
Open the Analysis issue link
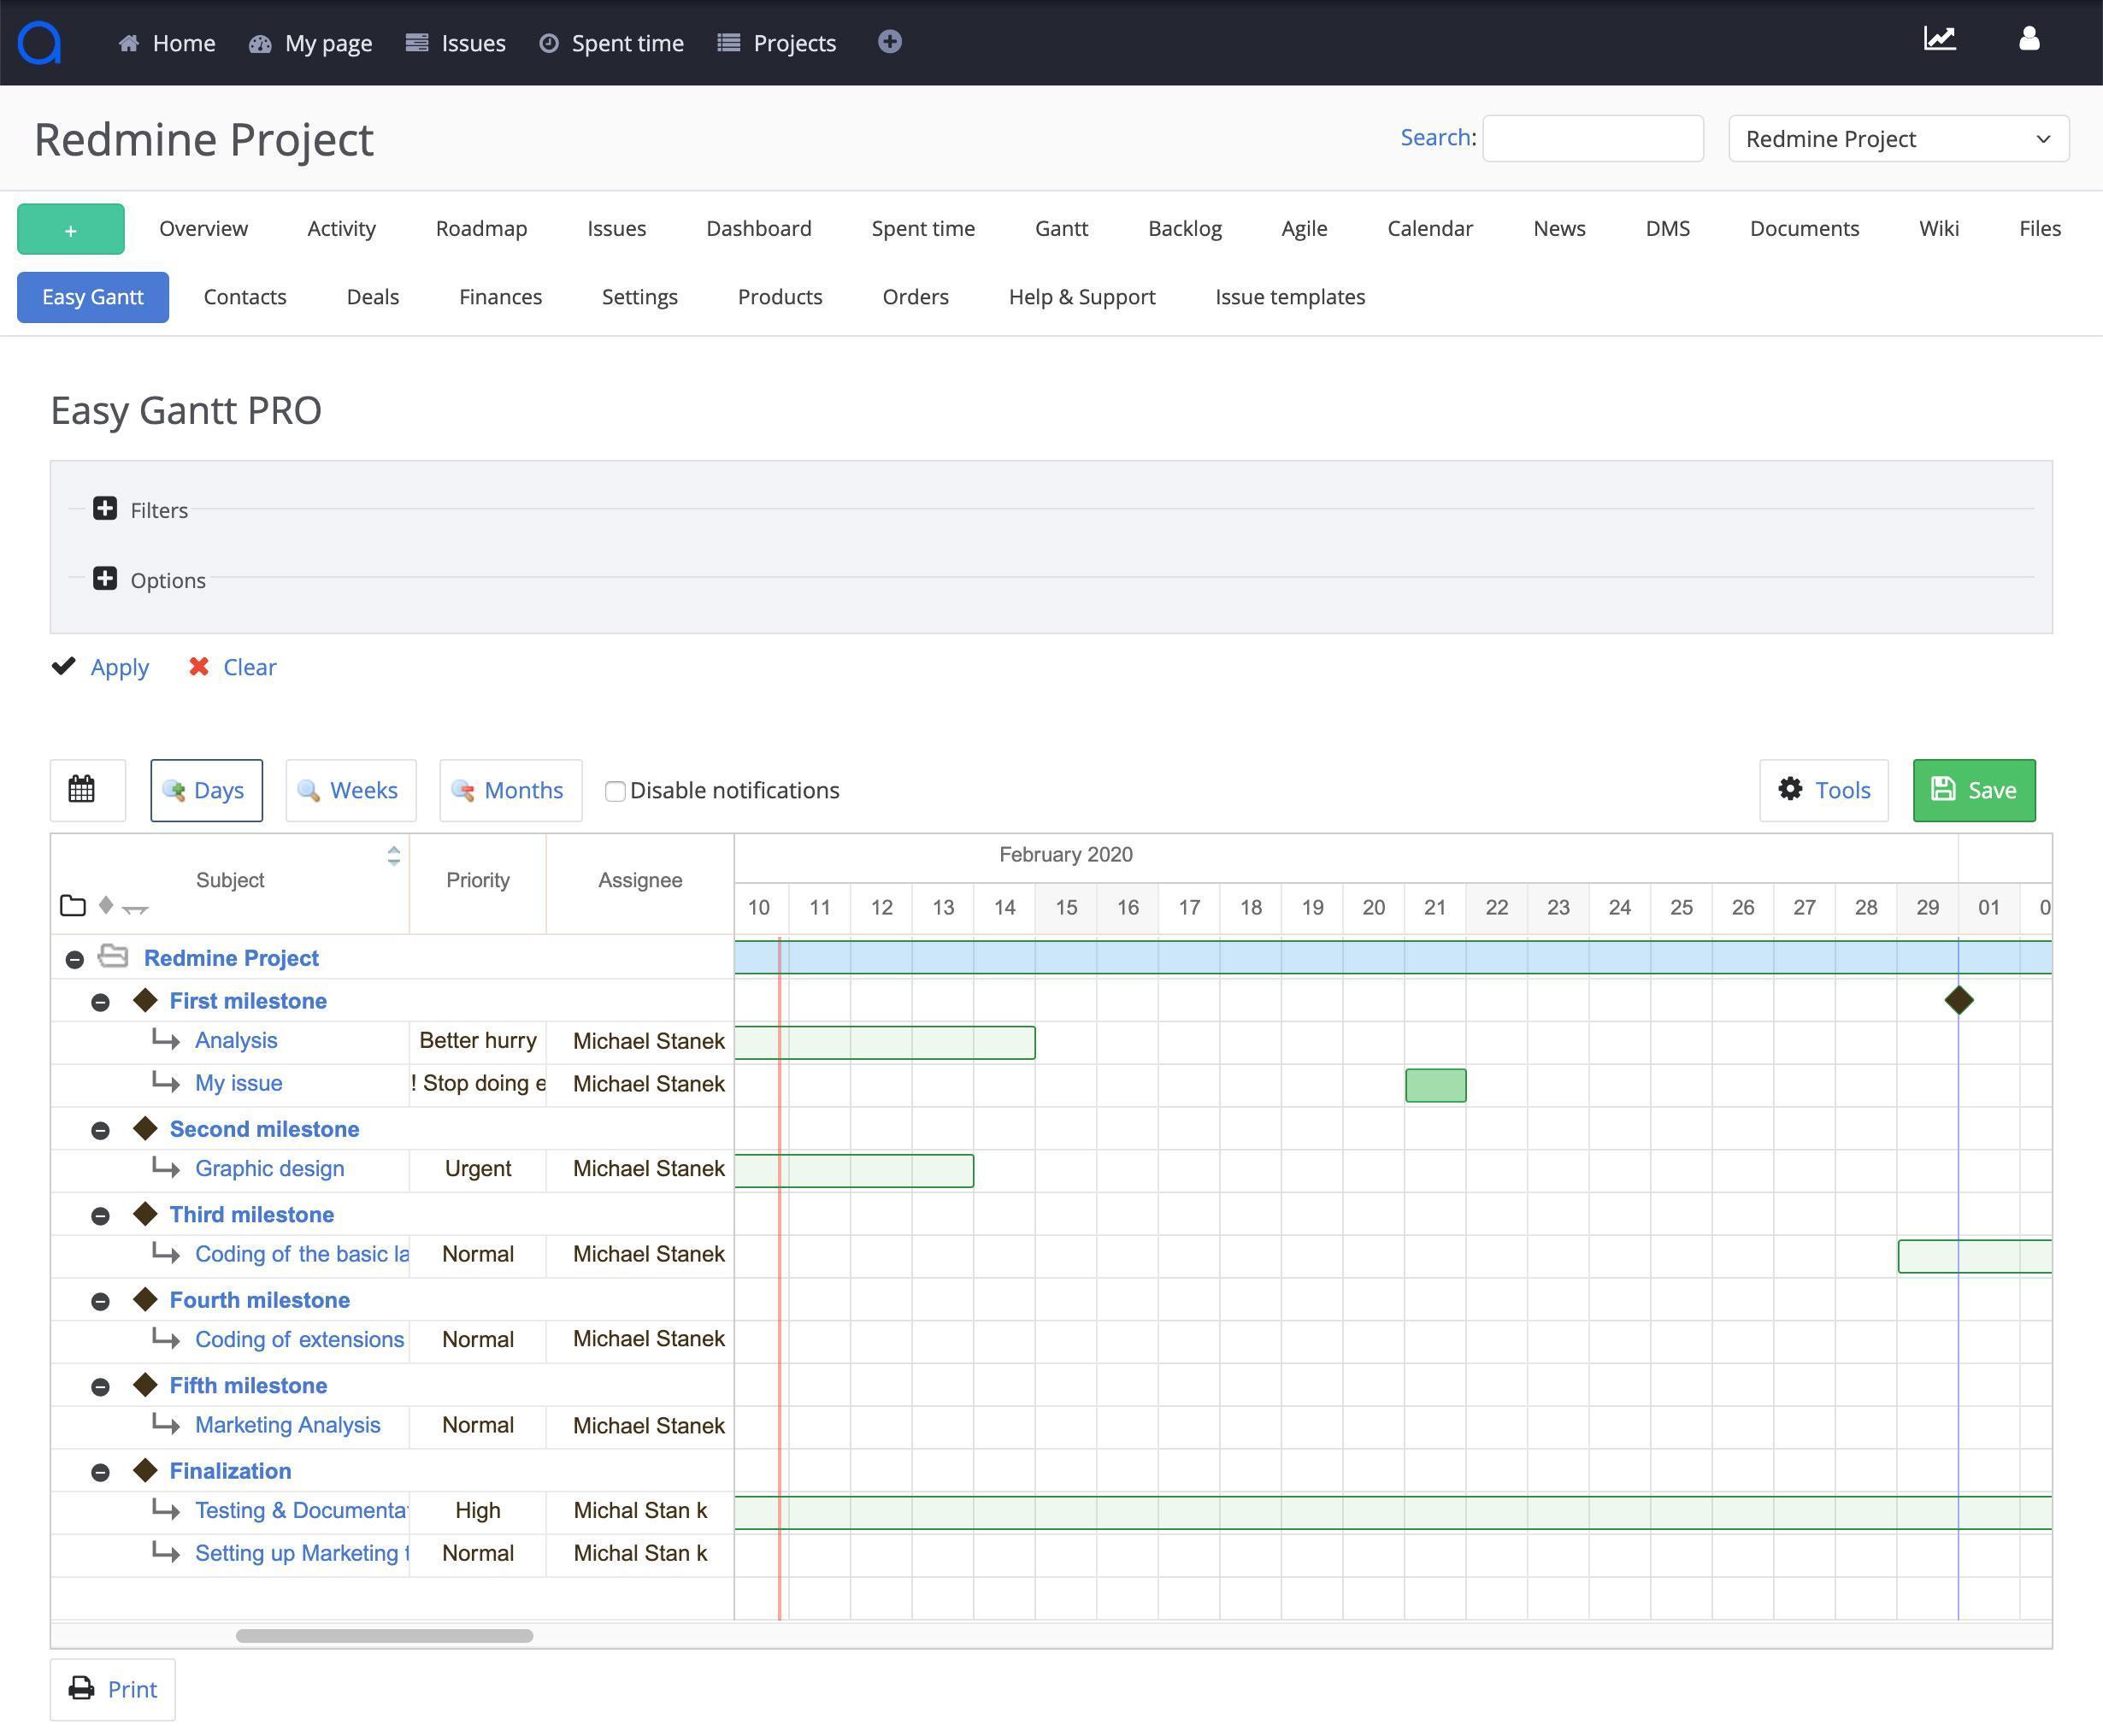pos(236,1040)
